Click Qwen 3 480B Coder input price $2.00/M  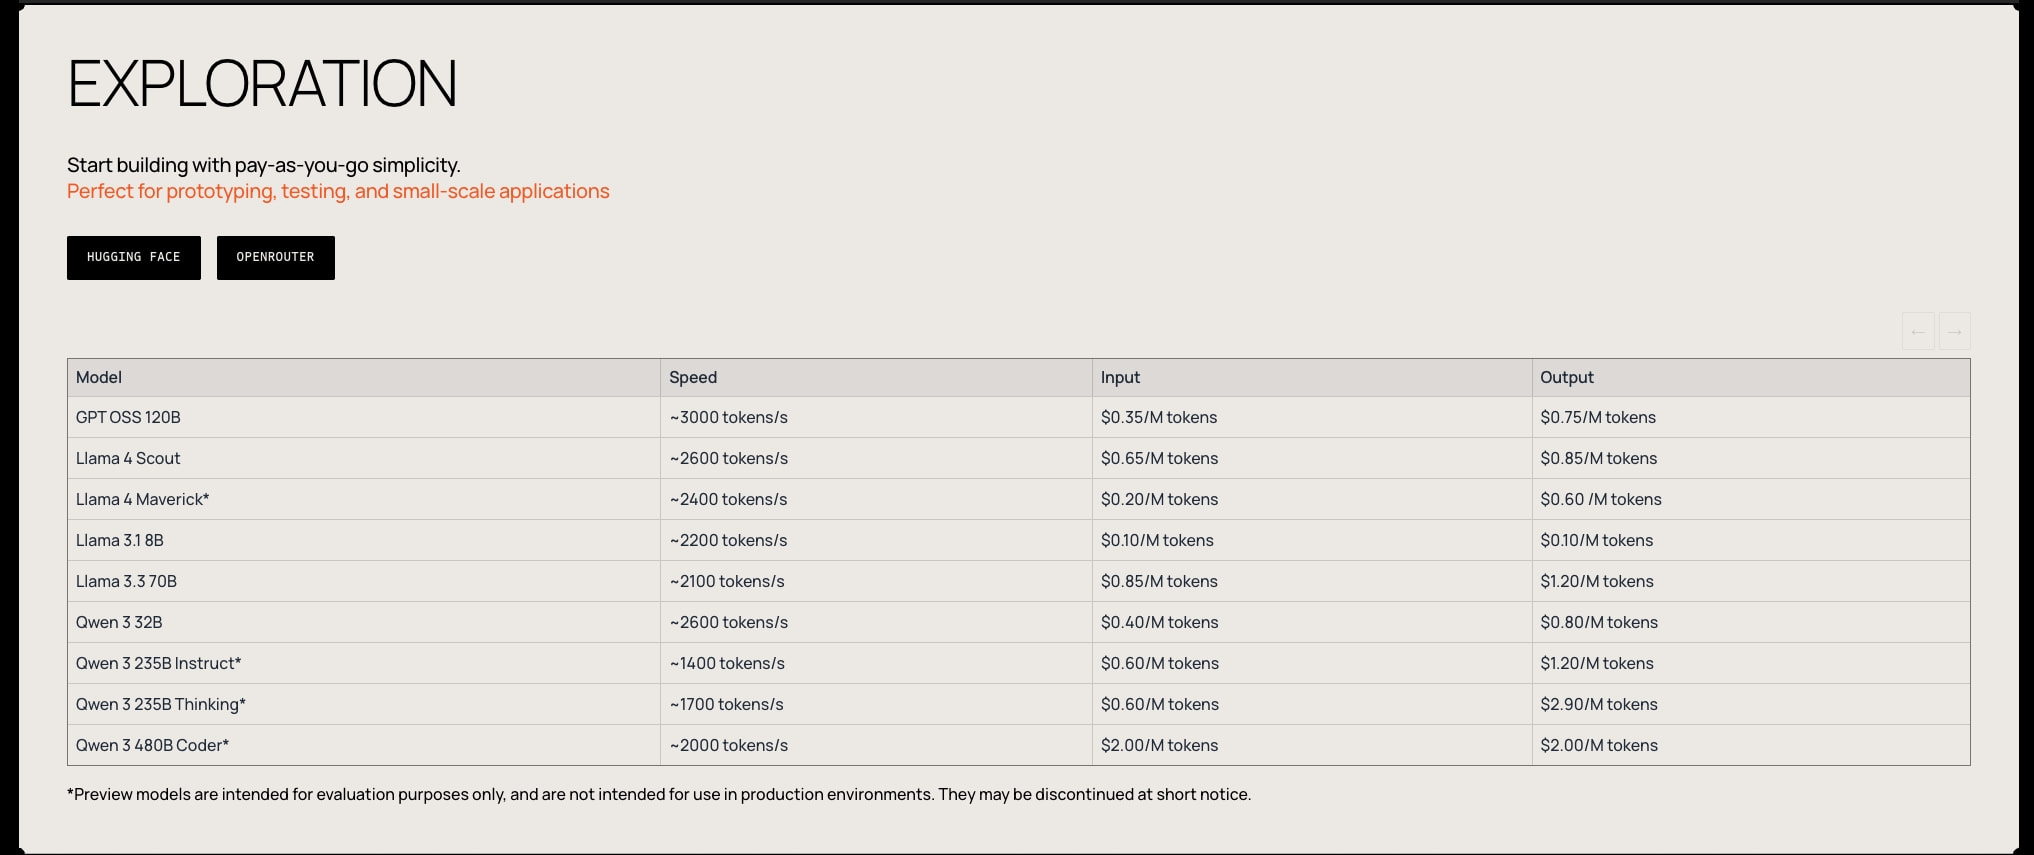click(x=1160, y=746)
